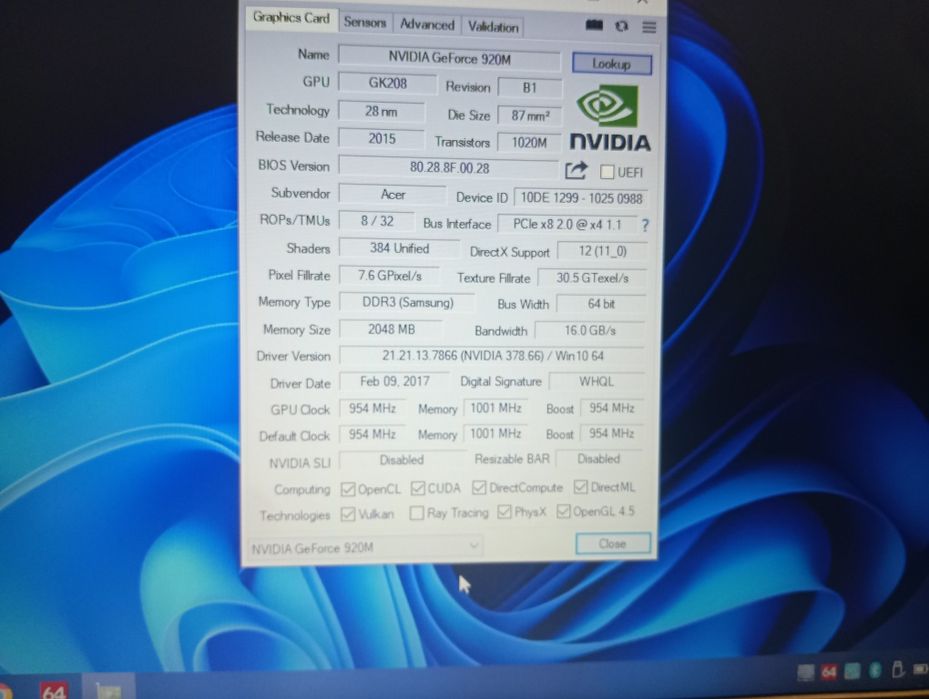Click the Transistors value 1020M
The height and width of the screenshot is (699, 929).
pos(529,142)
